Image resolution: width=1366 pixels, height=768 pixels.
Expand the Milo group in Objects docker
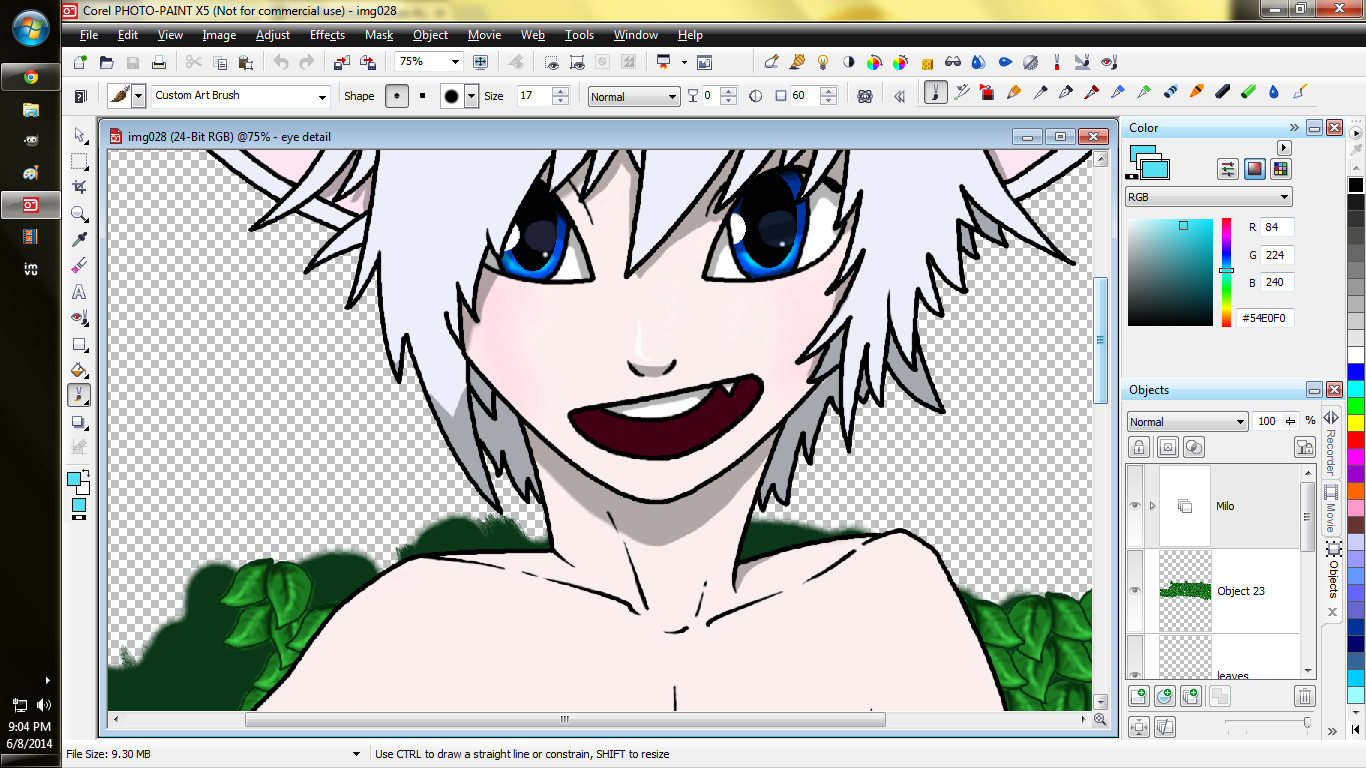[1152, 506]
